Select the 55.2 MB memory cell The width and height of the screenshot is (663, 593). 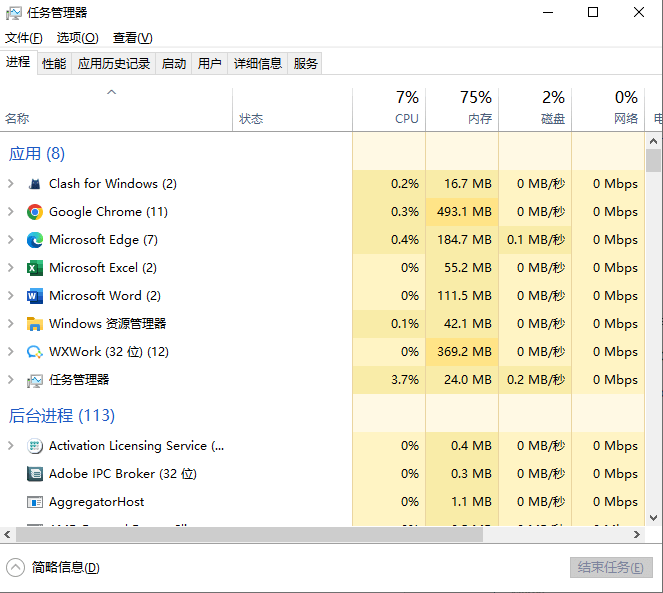click(x=462, y=267)
